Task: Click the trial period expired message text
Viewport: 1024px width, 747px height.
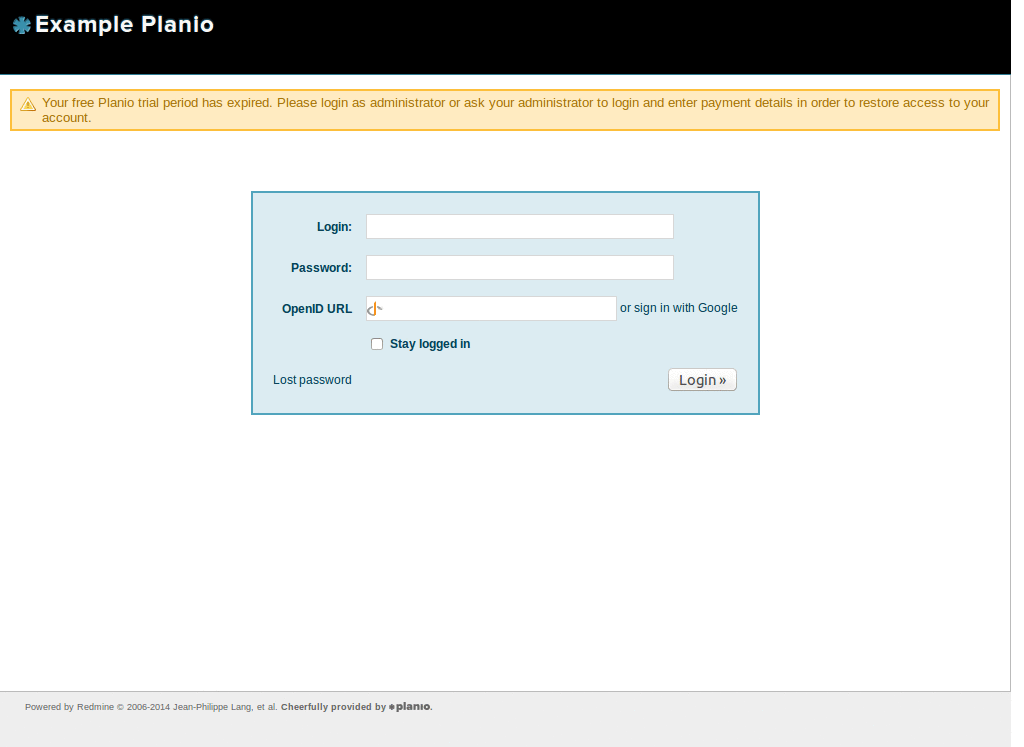Action: click(515, 110)
